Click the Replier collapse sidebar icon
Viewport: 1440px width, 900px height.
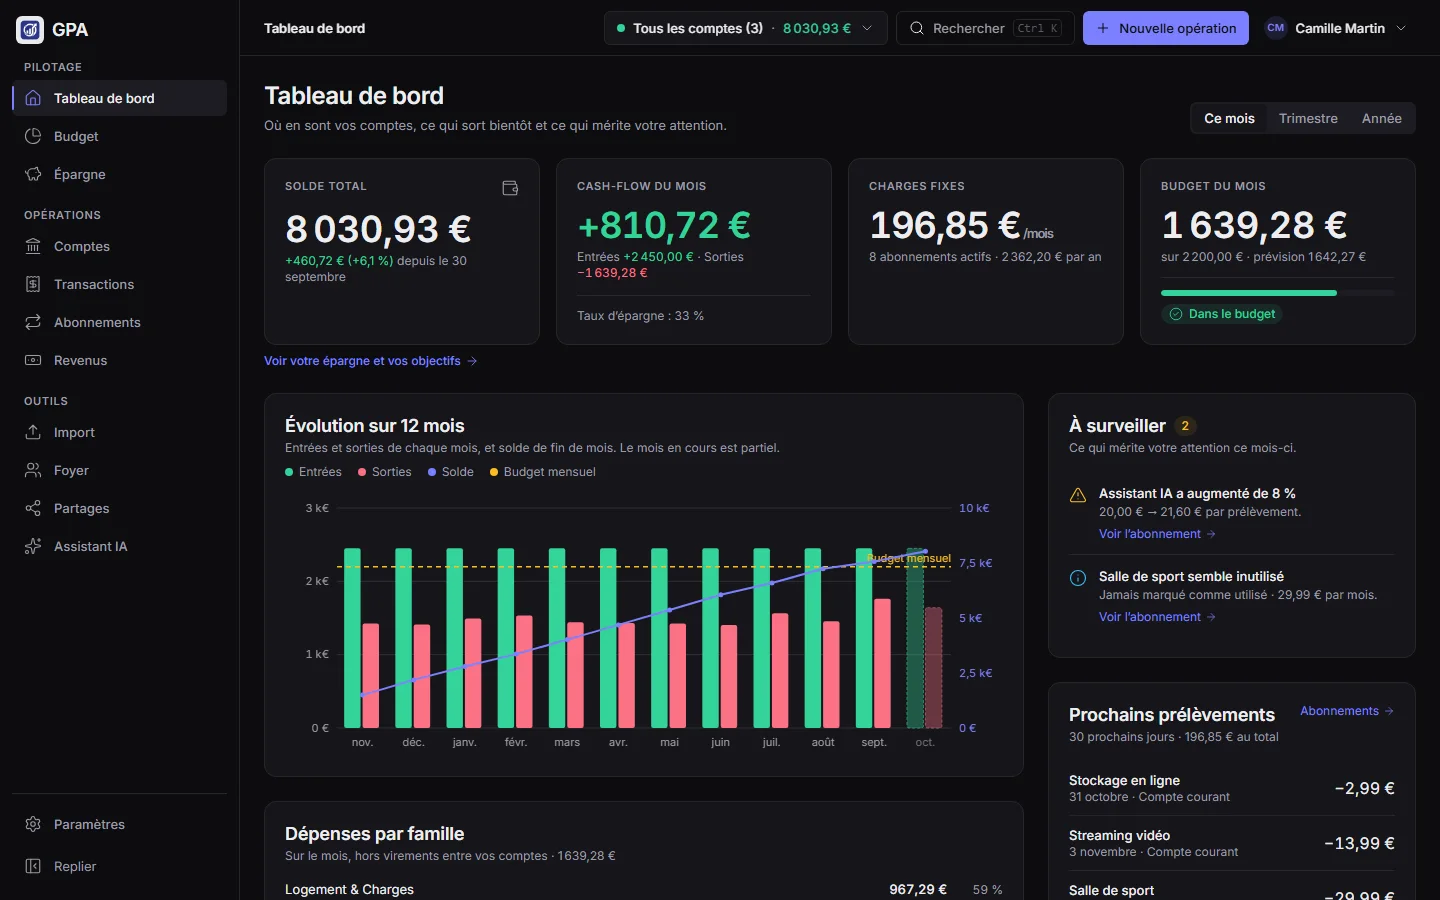tap(33, 866)
